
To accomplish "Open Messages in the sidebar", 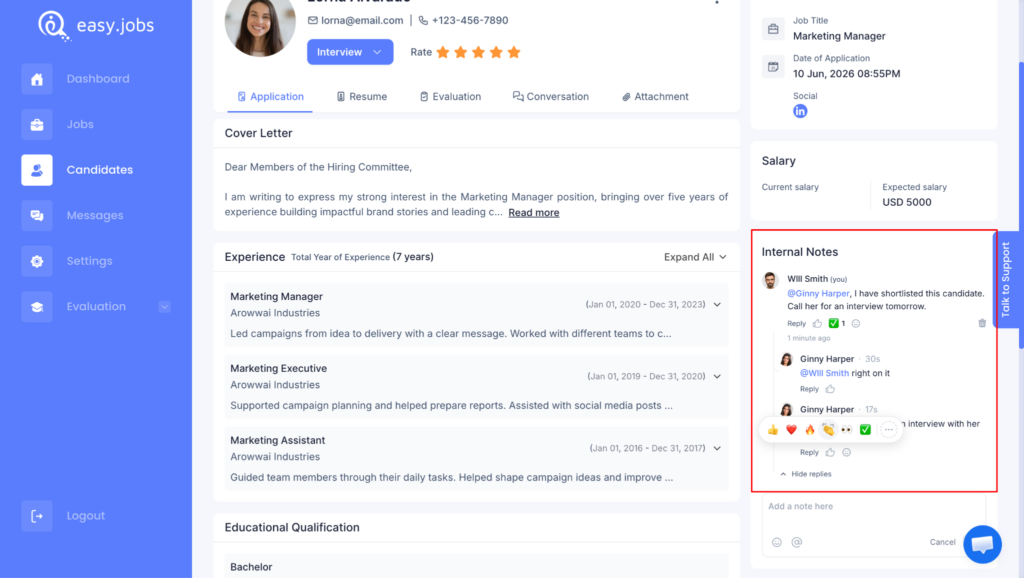I will pos(95,216).
